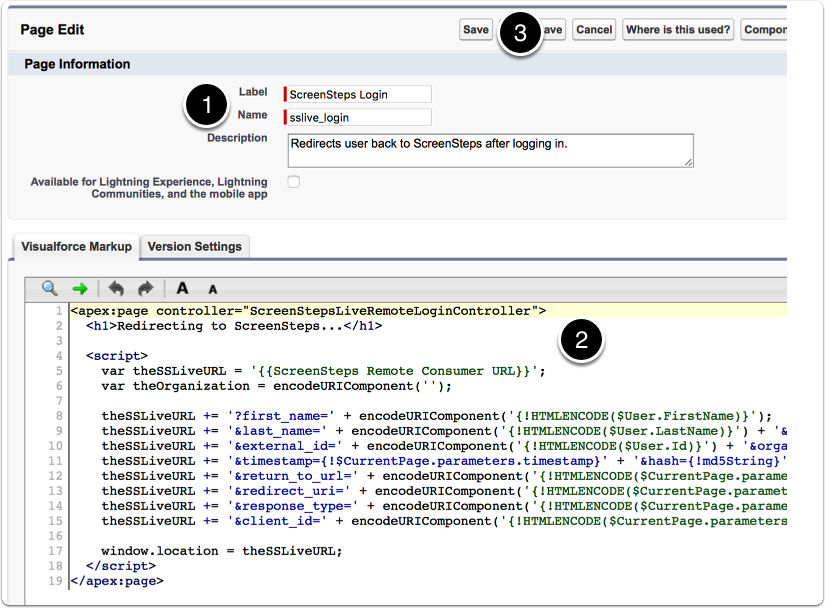The image size is (825, 608).
Task: Click the opening <script> tag line
Action: pos(117,356)
